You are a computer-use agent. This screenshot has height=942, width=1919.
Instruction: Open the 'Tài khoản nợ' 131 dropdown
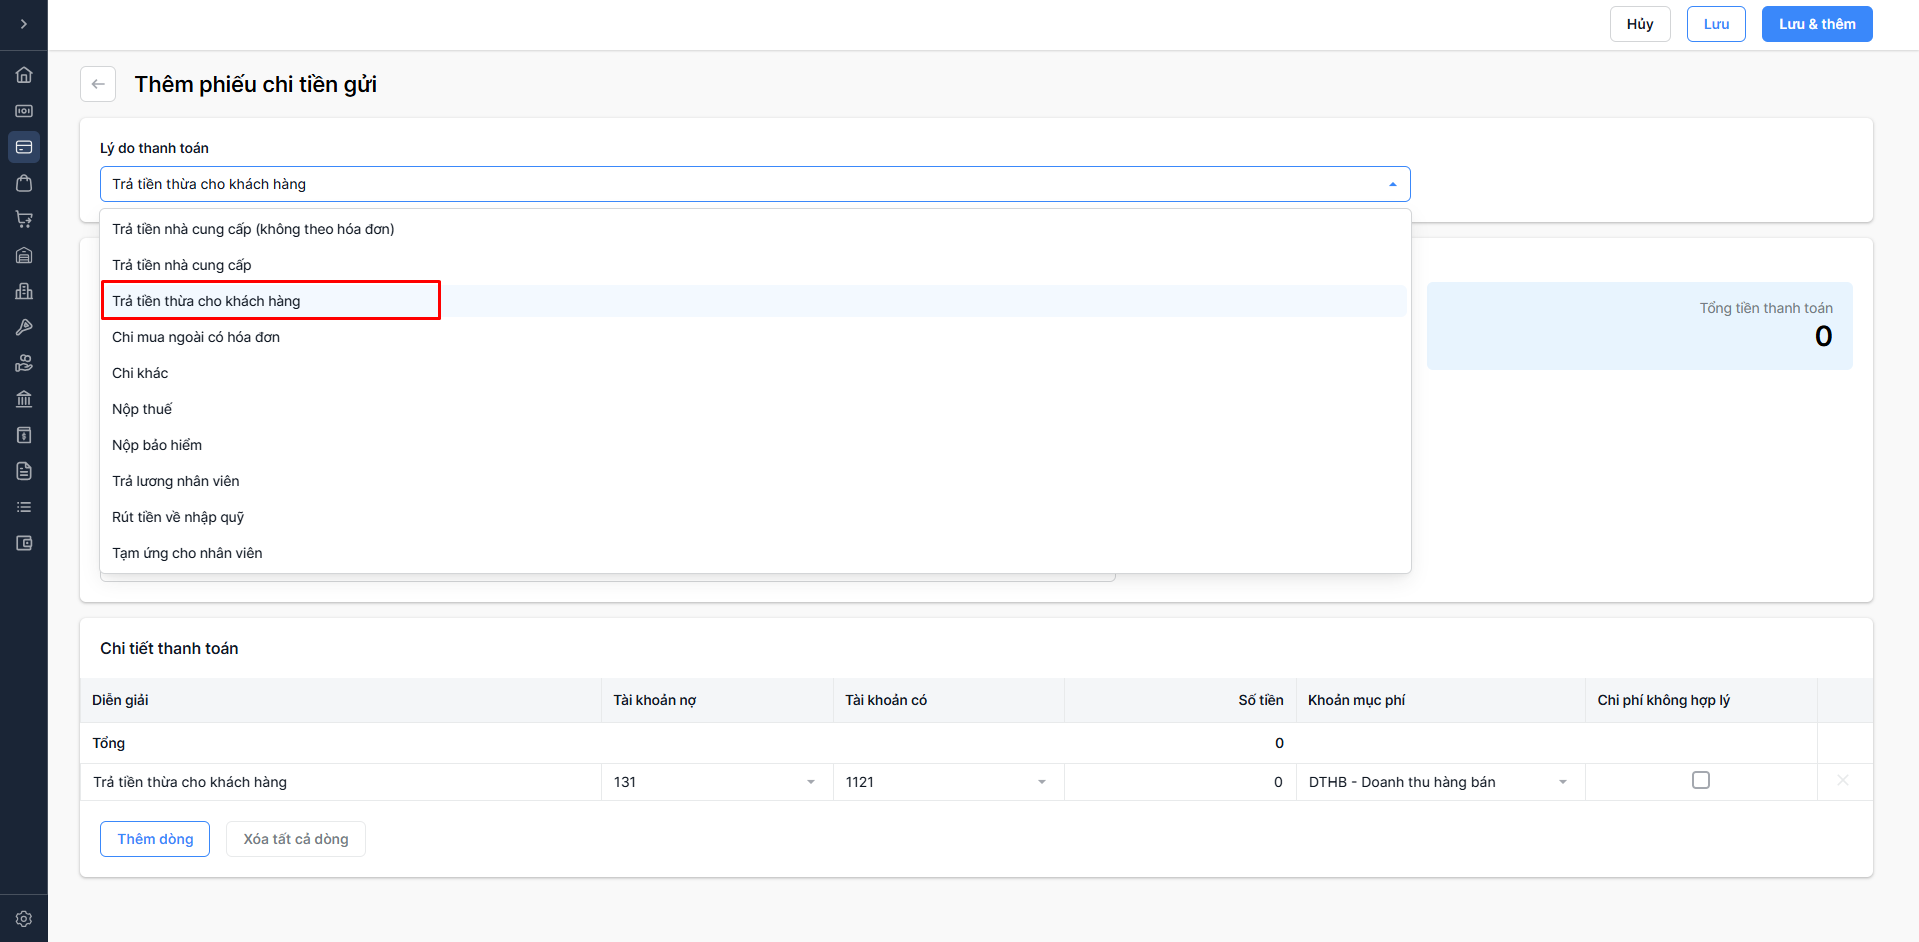[716, 782]
